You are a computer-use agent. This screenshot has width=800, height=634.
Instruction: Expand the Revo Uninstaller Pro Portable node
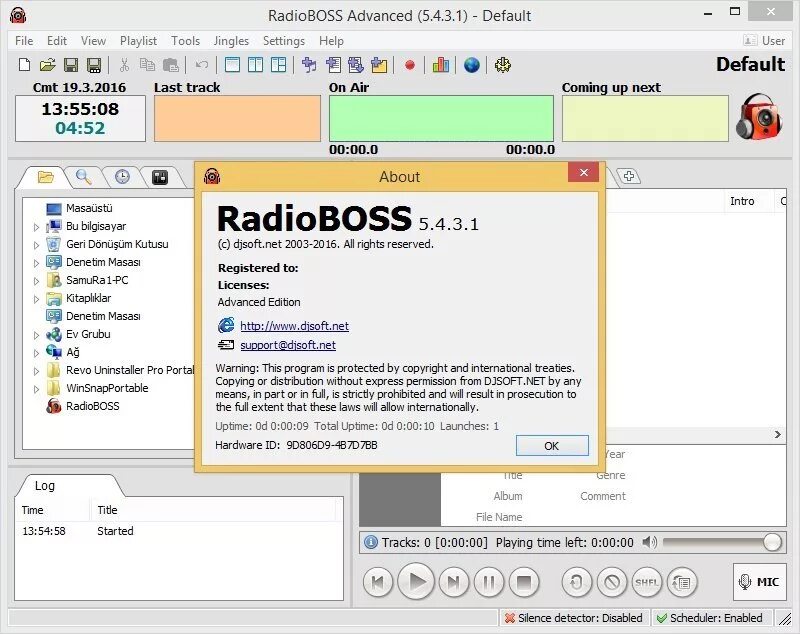(x=36, y=371)
